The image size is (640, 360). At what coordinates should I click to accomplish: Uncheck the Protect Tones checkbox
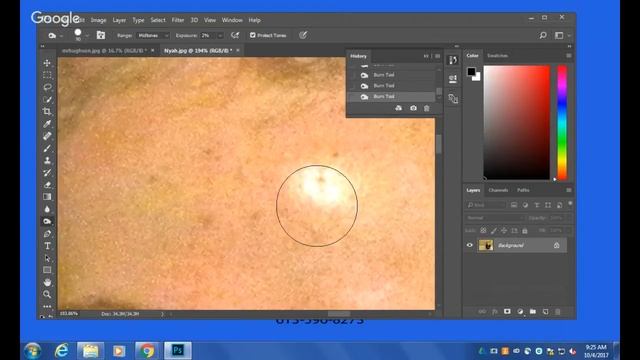coord(253,36)
